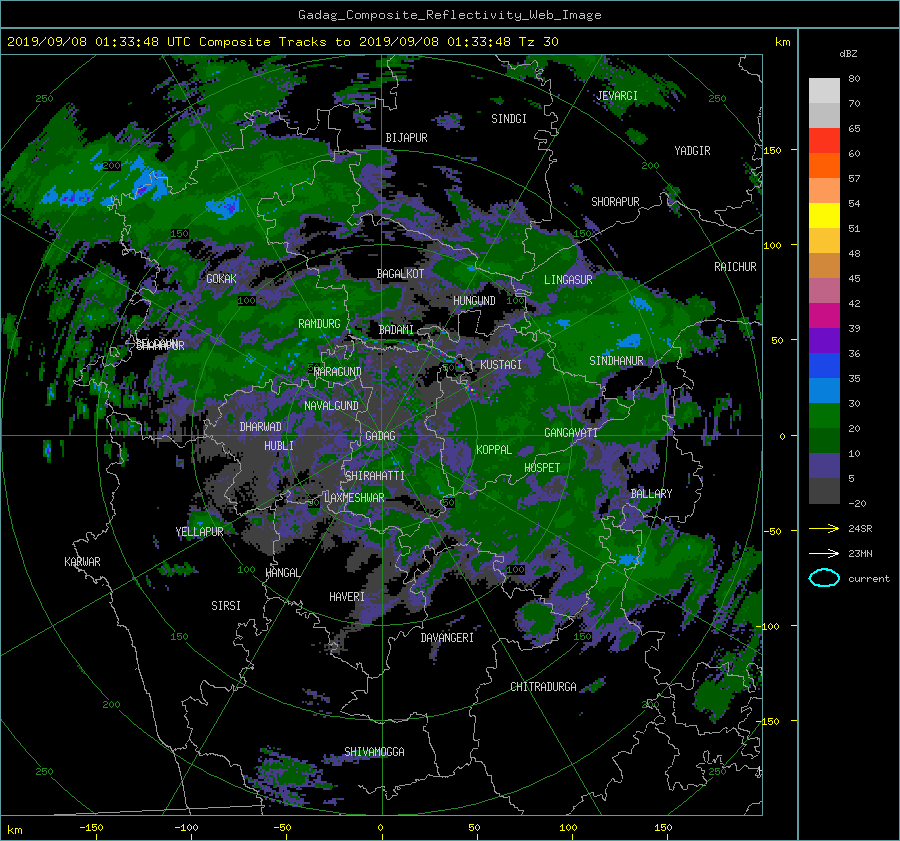
Task: Click the 100 tick on bottom km axis
Action: pyautogui.click(x=568, y=828)
